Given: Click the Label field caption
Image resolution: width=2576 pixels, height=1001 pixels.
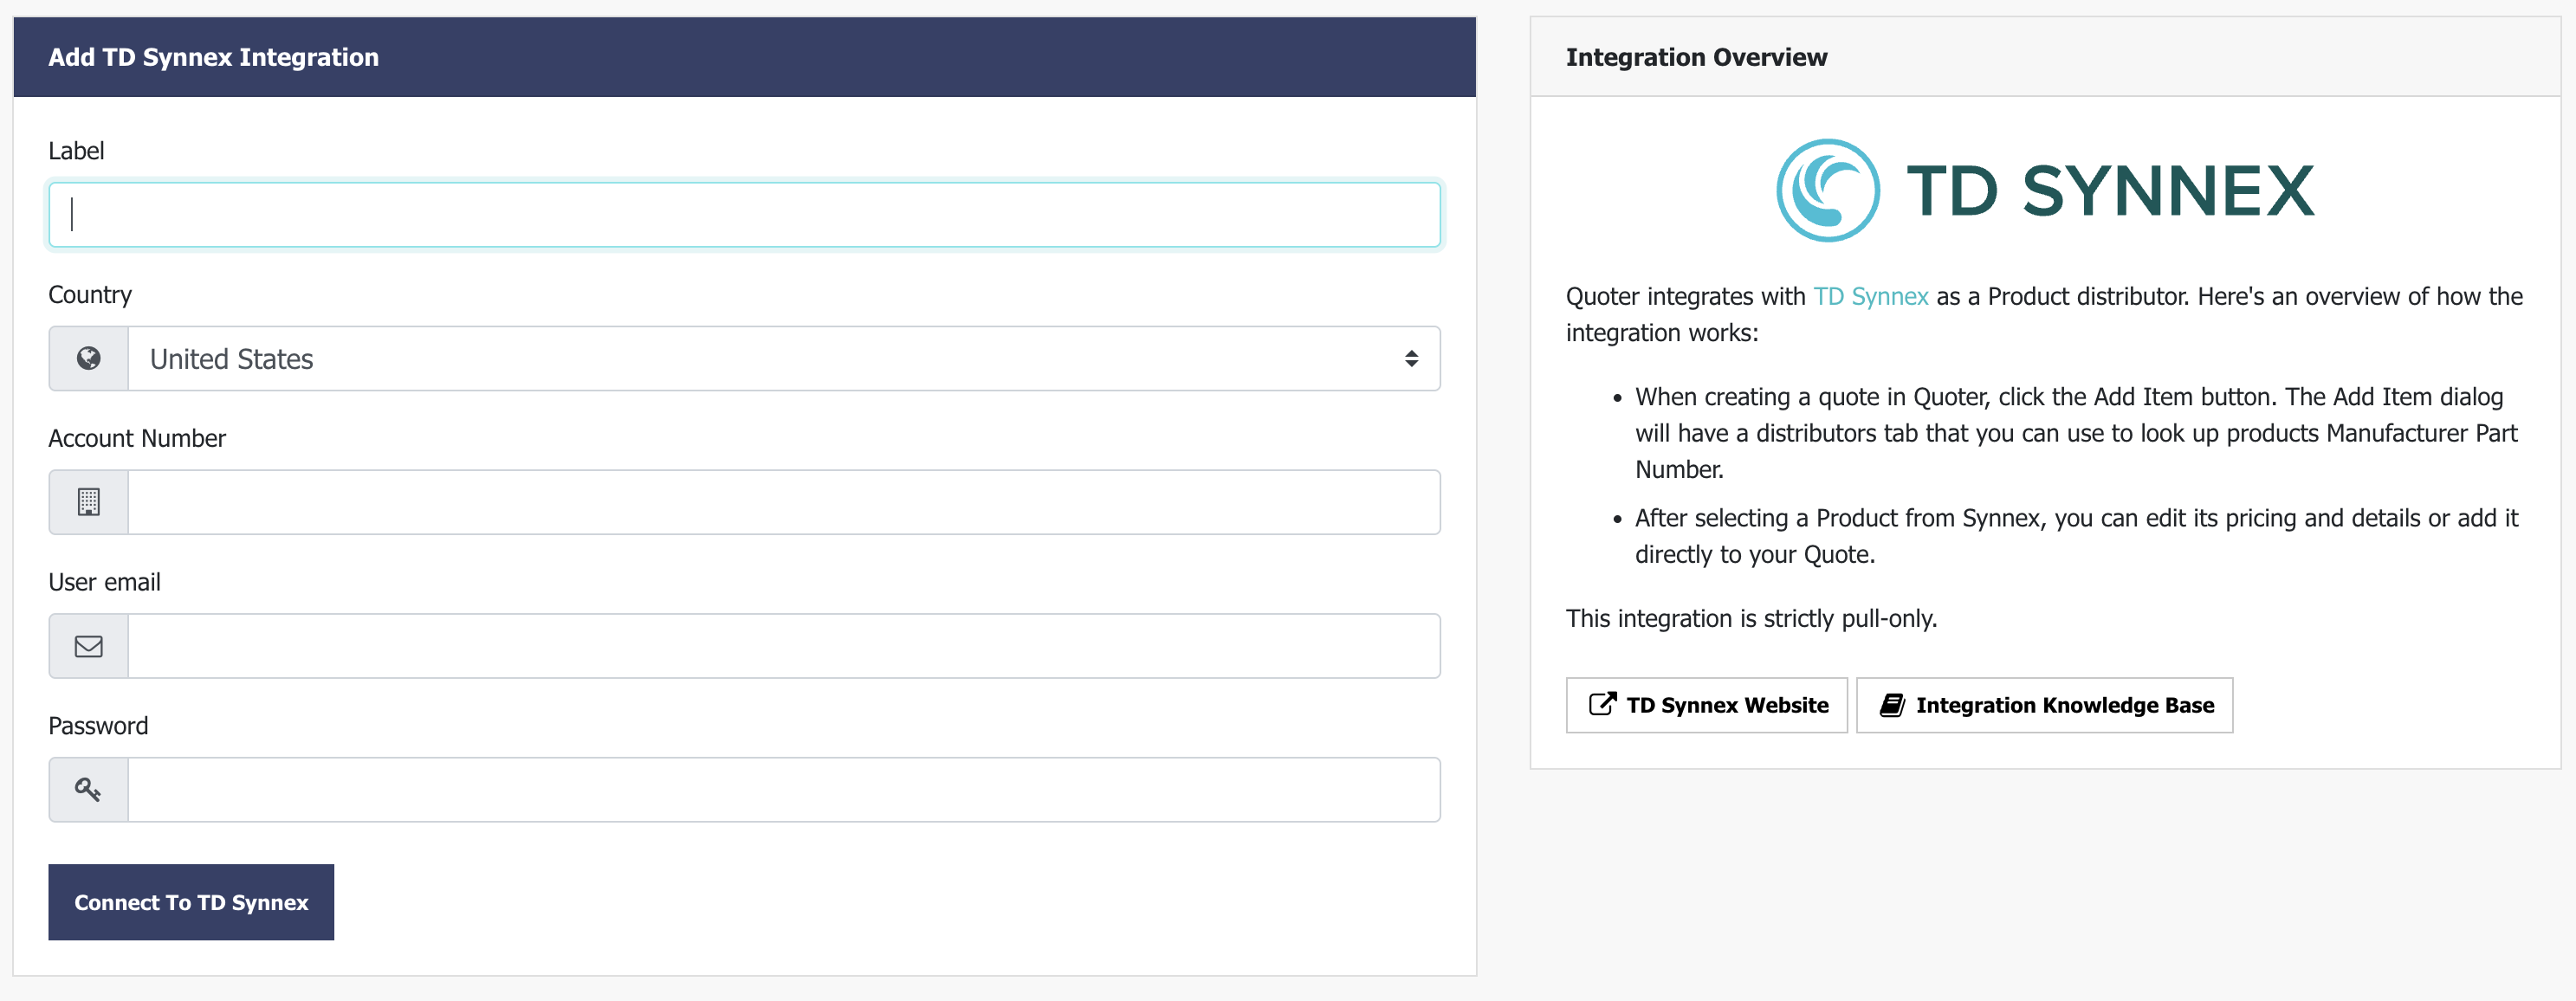Looking at the screenshot, I should coord(76,151).
